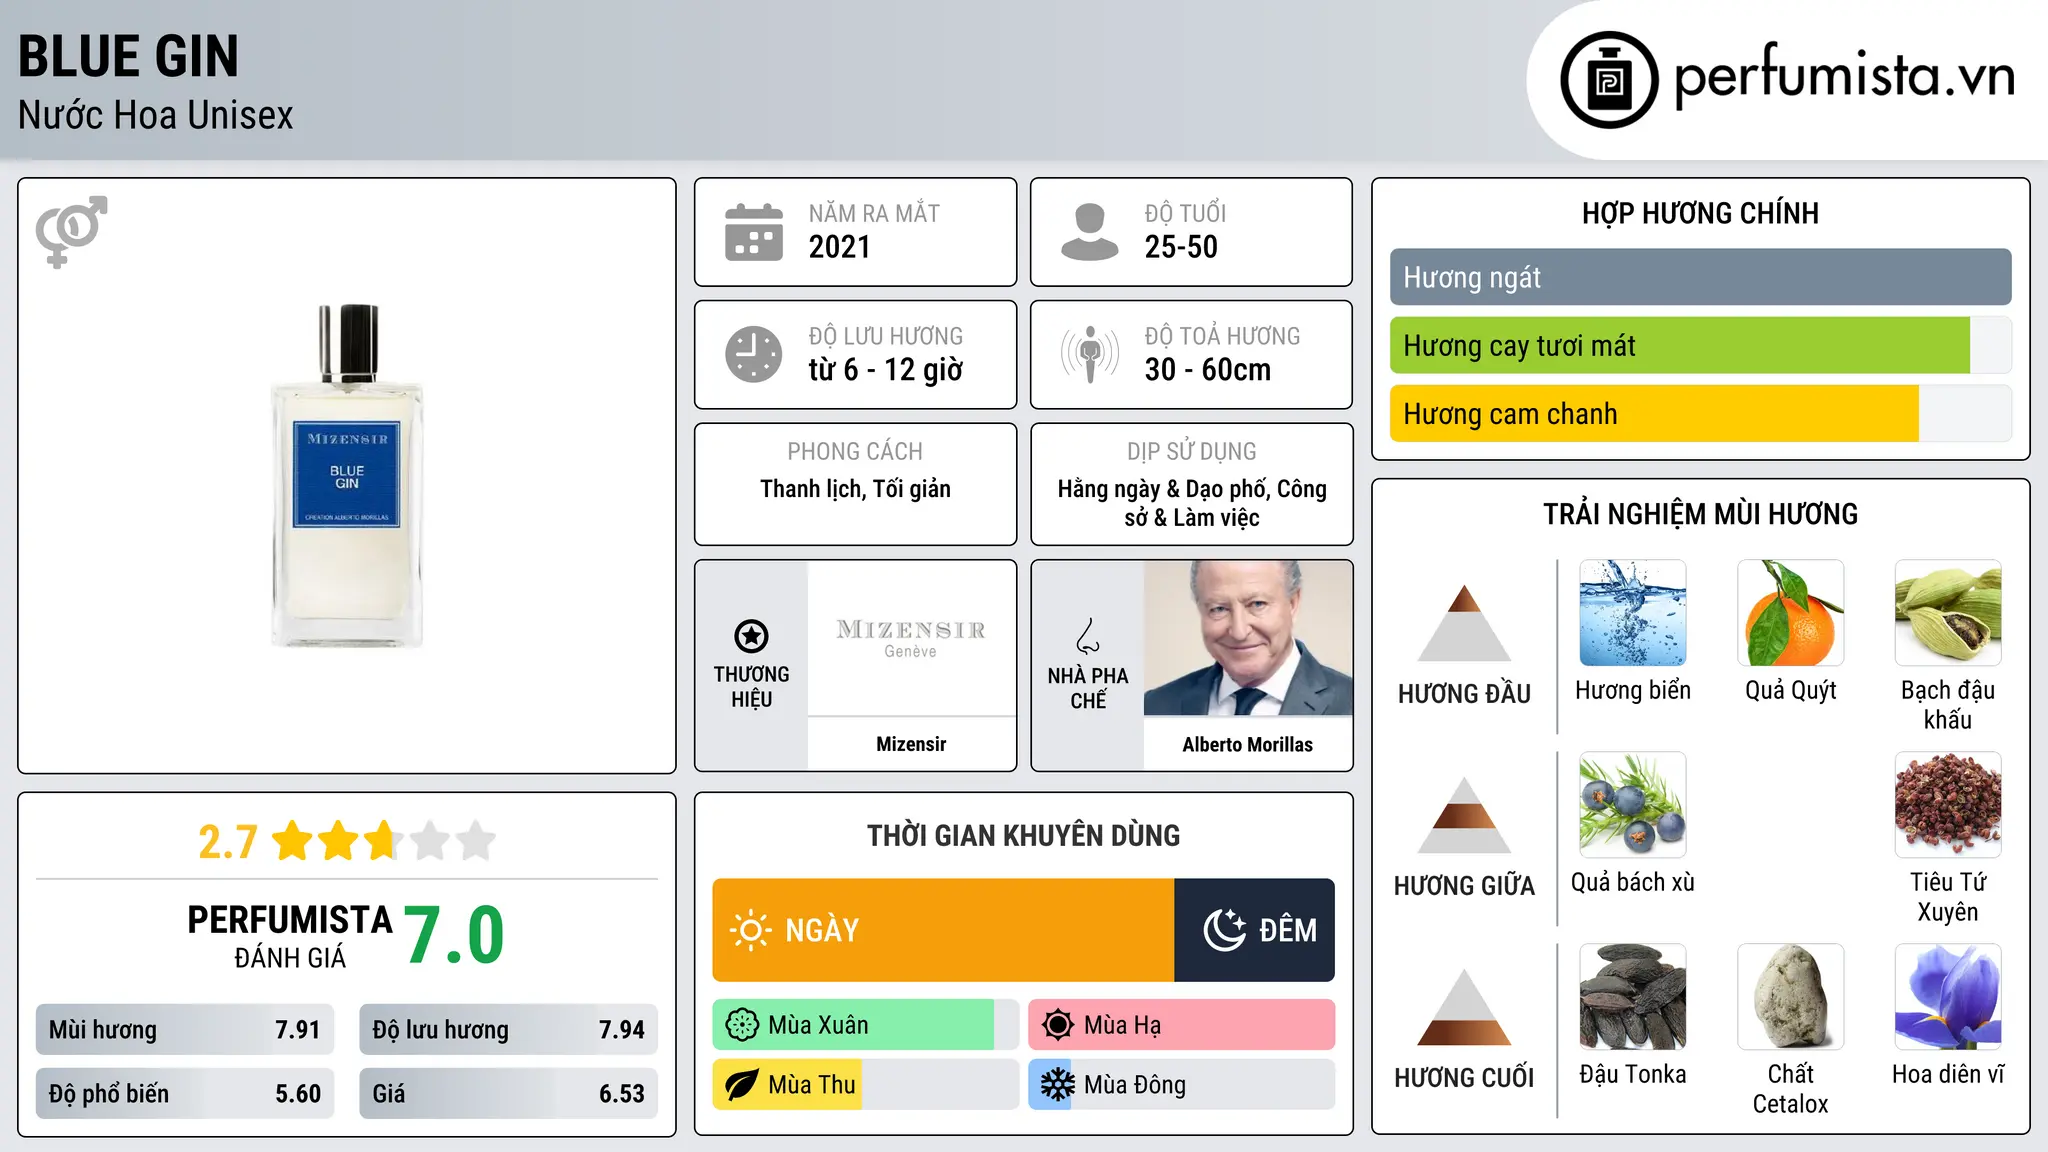Screen dimensions: 2048x1152
Task: Select the Đậu Tonka note image
Action: 1633,997
